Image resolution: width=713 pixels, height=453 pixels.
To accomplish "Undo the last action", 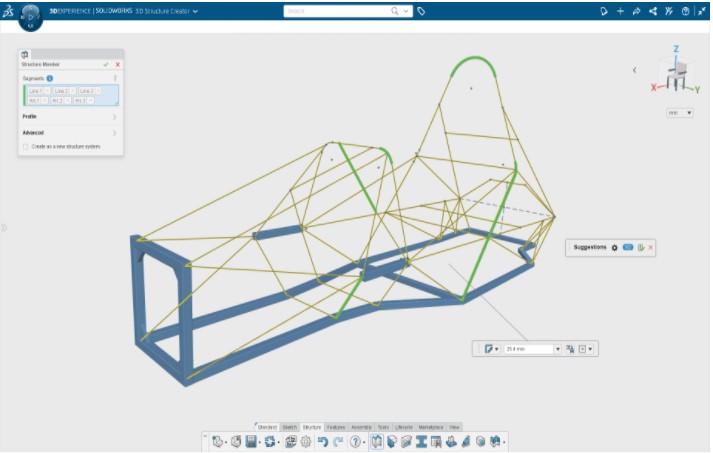I will coord(323,441).
